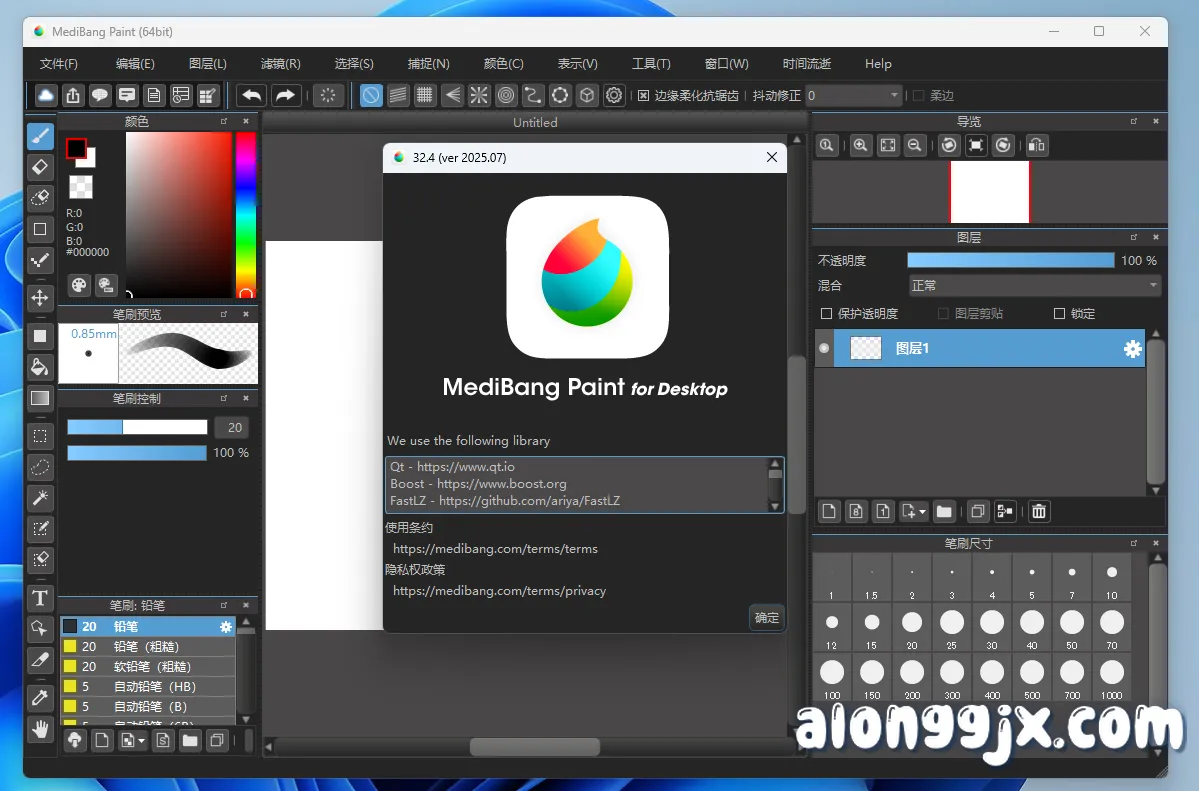Viewport: 1199px width, 791px height.
Task: Click the Undo arrow in the toolbar
Action: (x=253, y=95)
